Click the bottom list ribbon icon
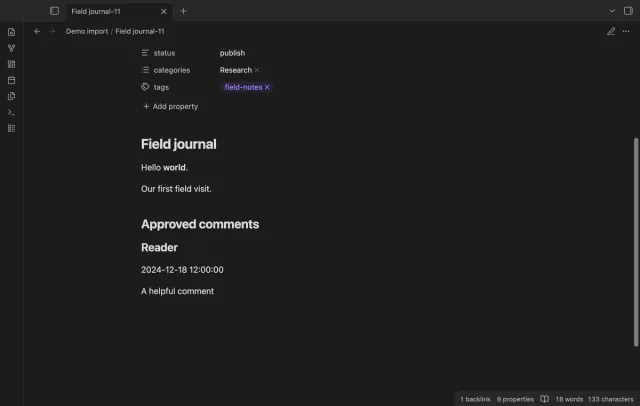Screen dimensions: 640x406 (x=11, y=129)
